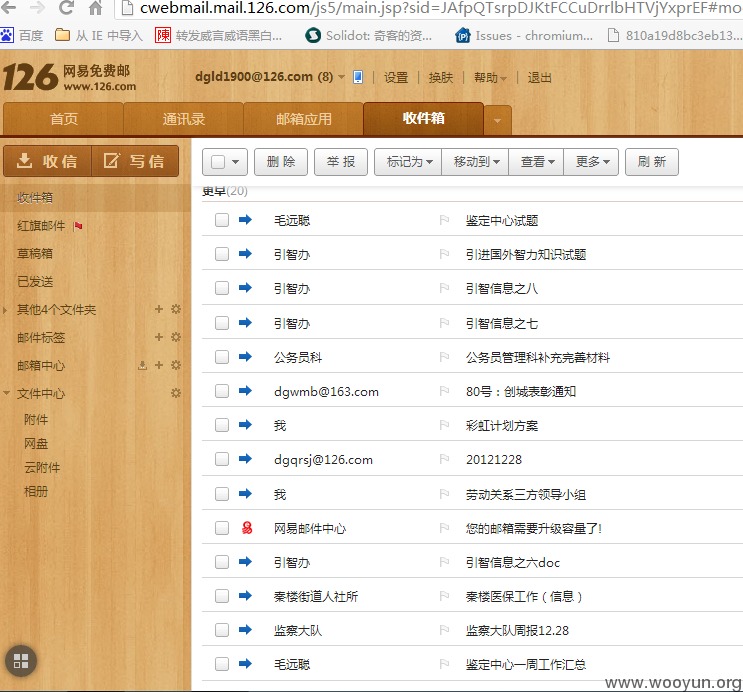This screenshot has width=743, height=692.
Task: Open the 查看 dropdown
Action: (536, 162)
